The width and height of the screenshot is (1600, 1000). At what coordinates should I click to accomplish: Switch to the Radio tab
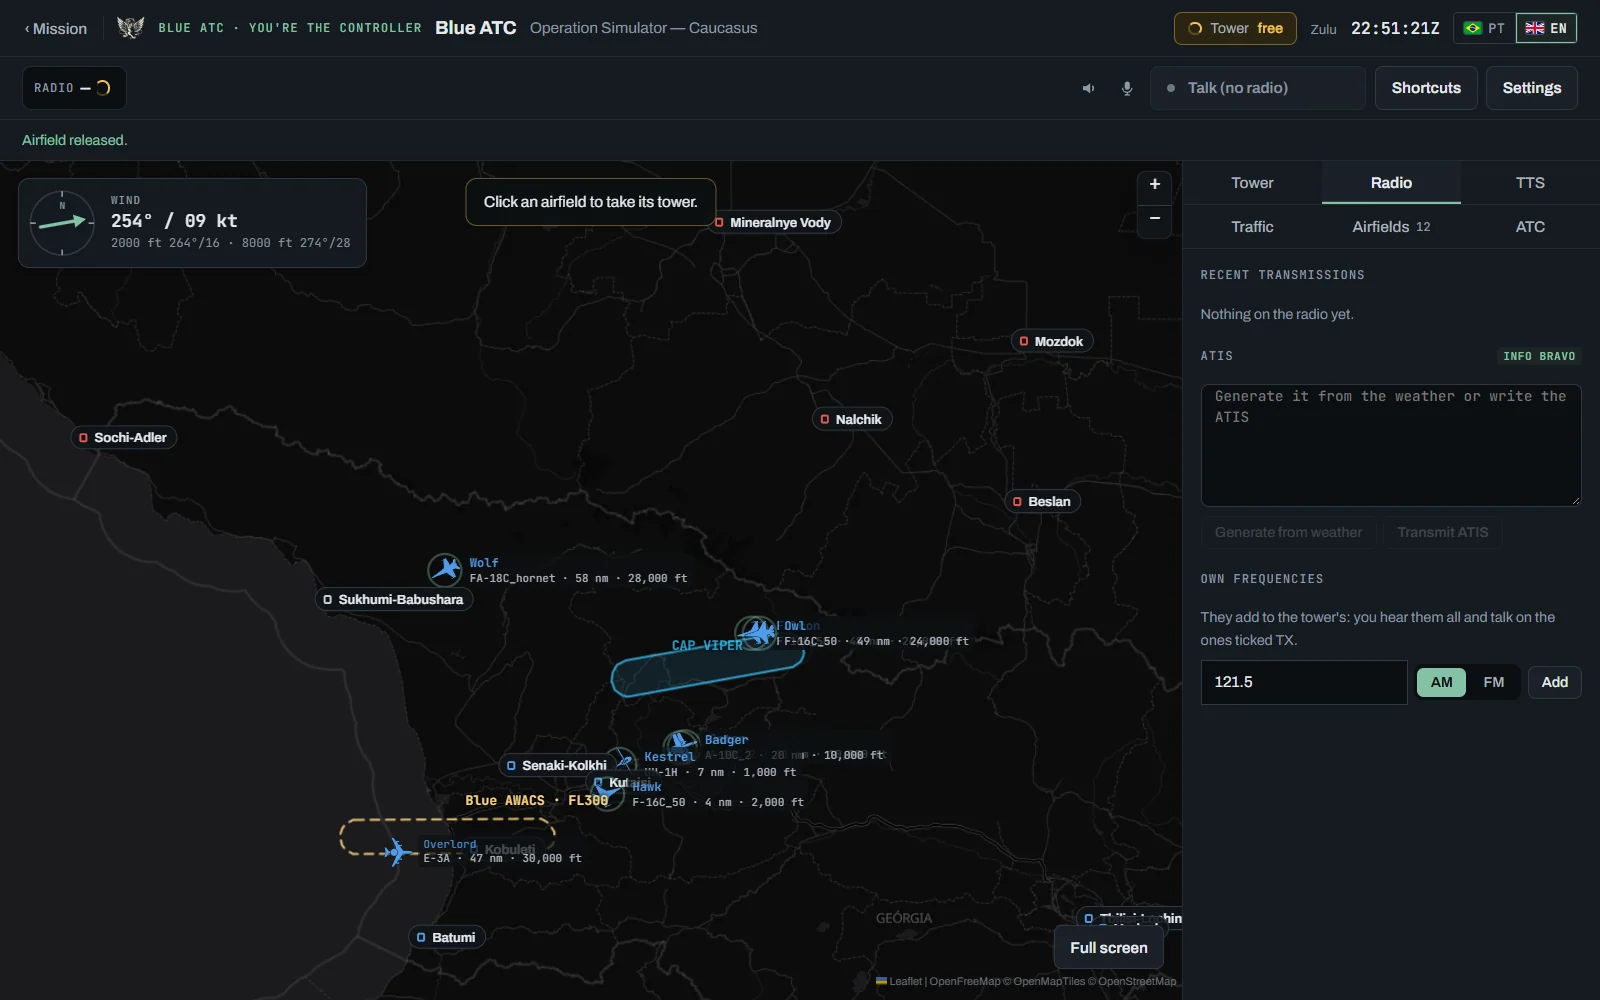(x=1391, y=183)
